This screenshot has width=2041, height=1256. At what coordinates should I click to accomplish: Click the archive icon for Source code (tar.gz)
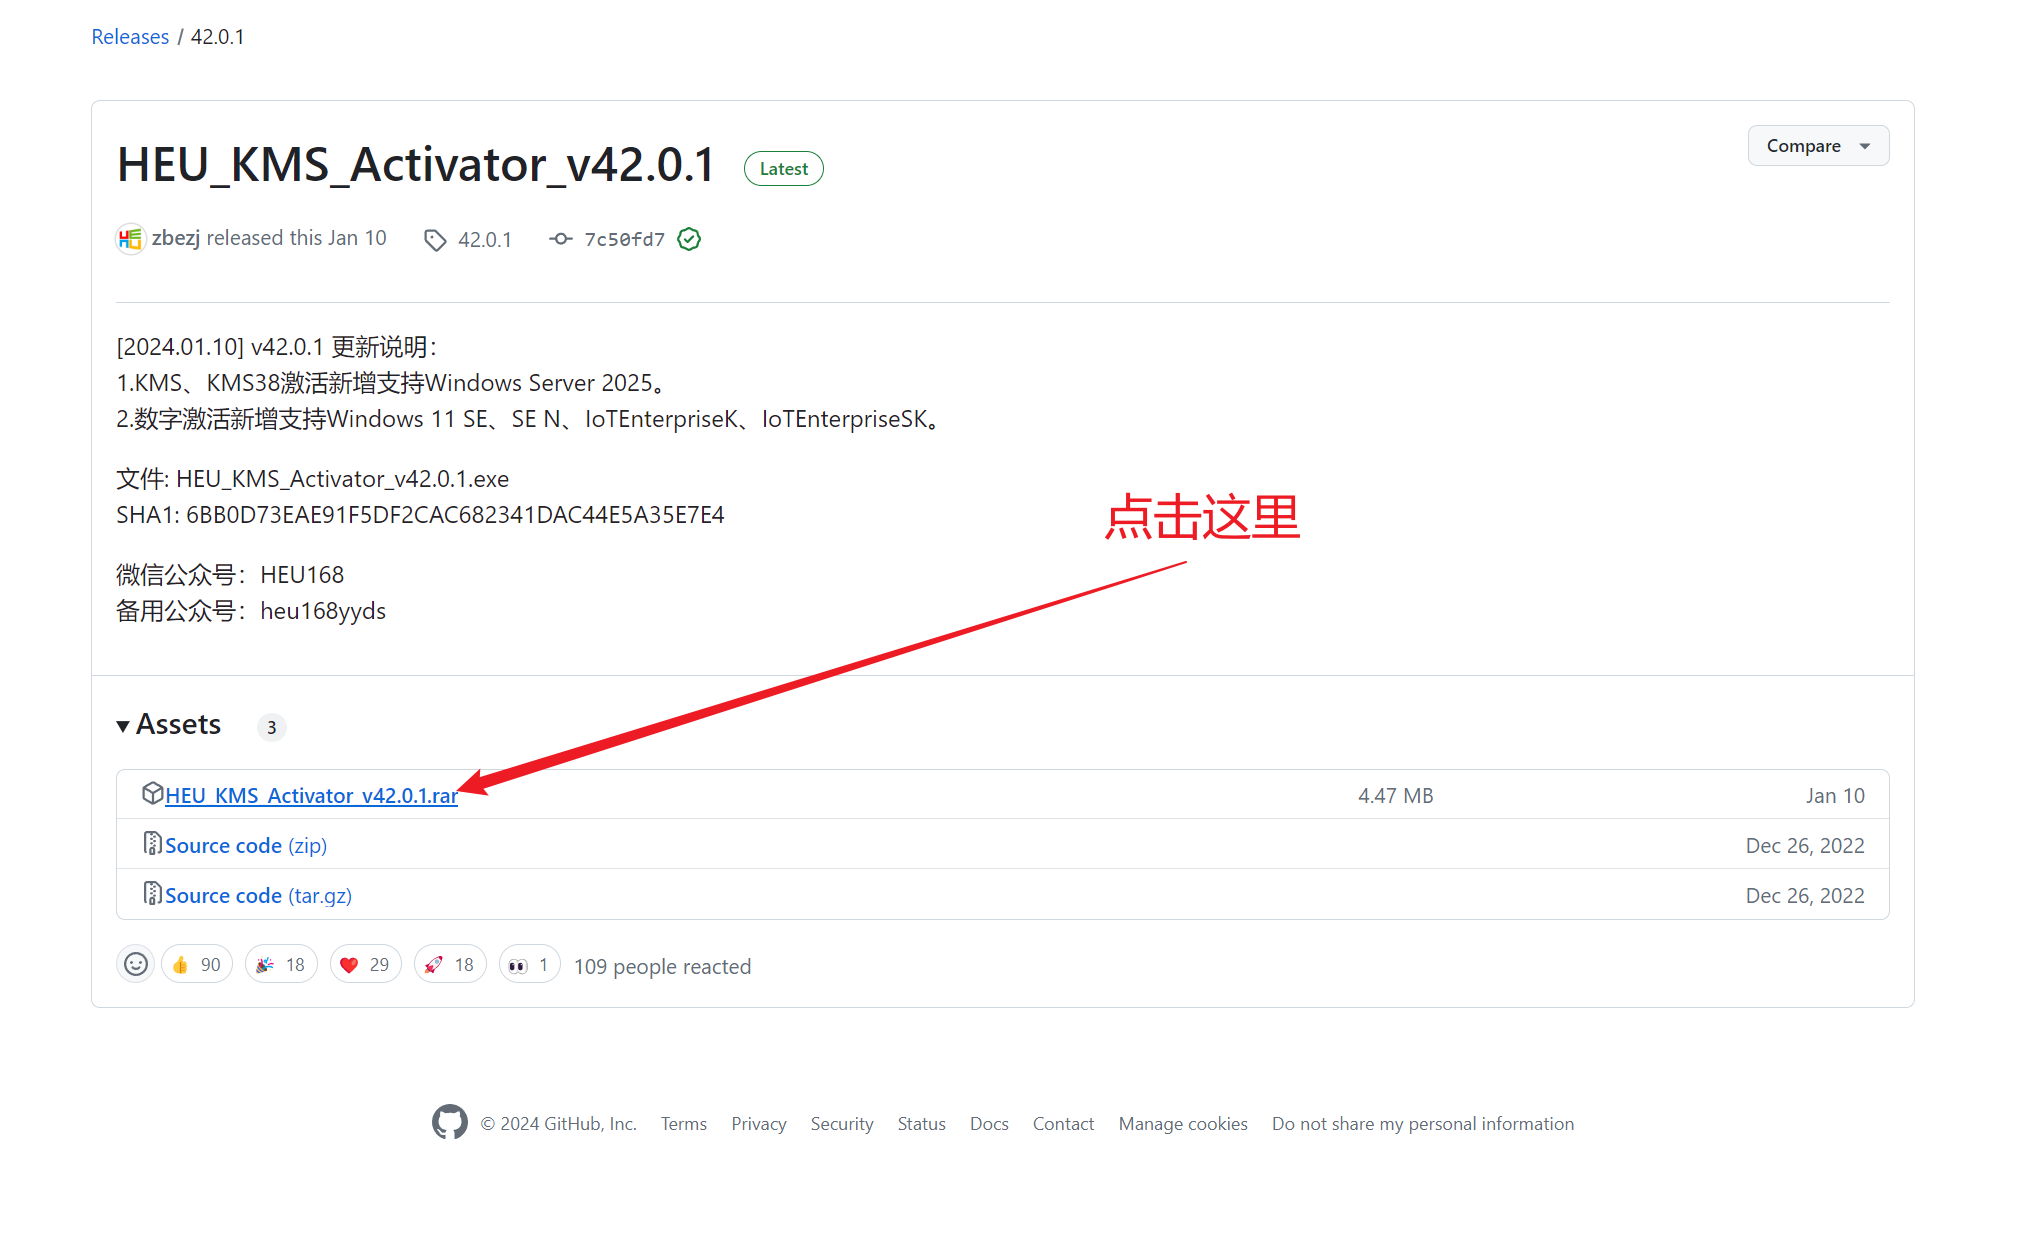152,894
